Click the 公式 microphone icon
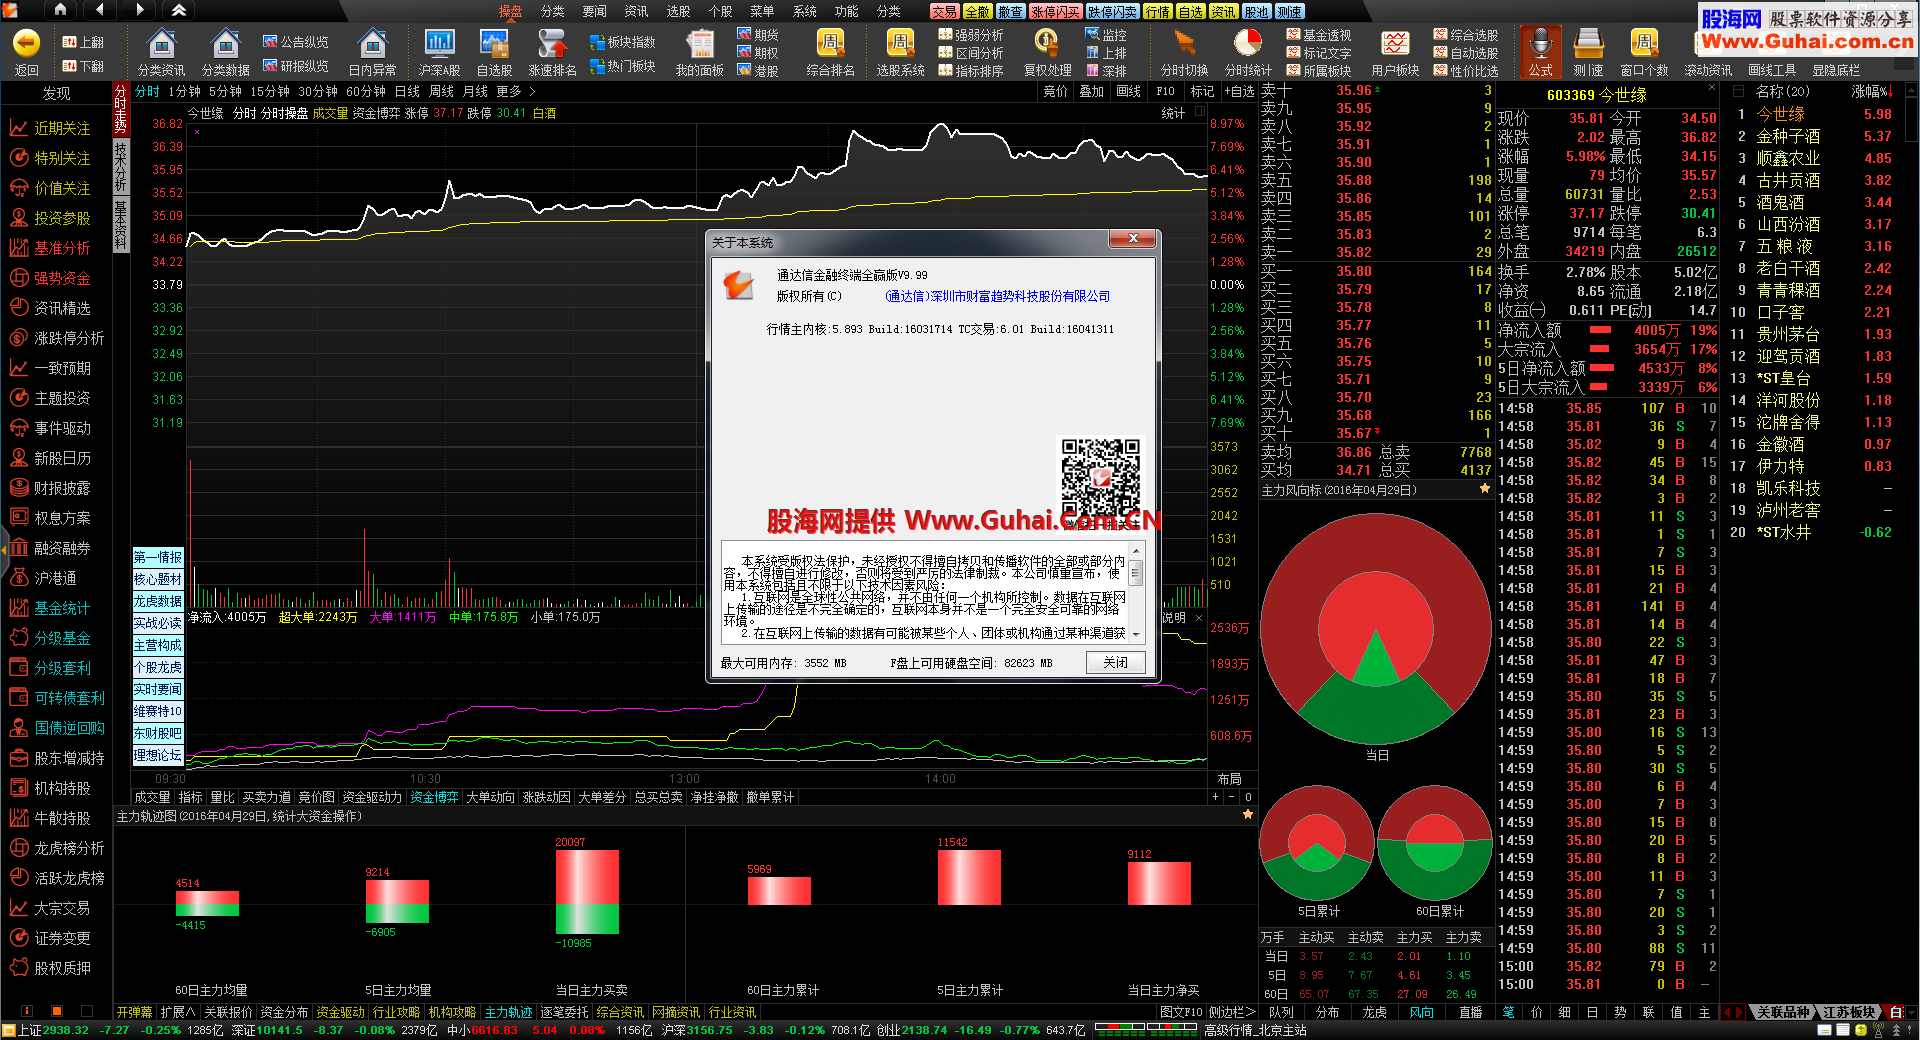Viewport: 1920px width, 1040px height. pos(1540,44)
